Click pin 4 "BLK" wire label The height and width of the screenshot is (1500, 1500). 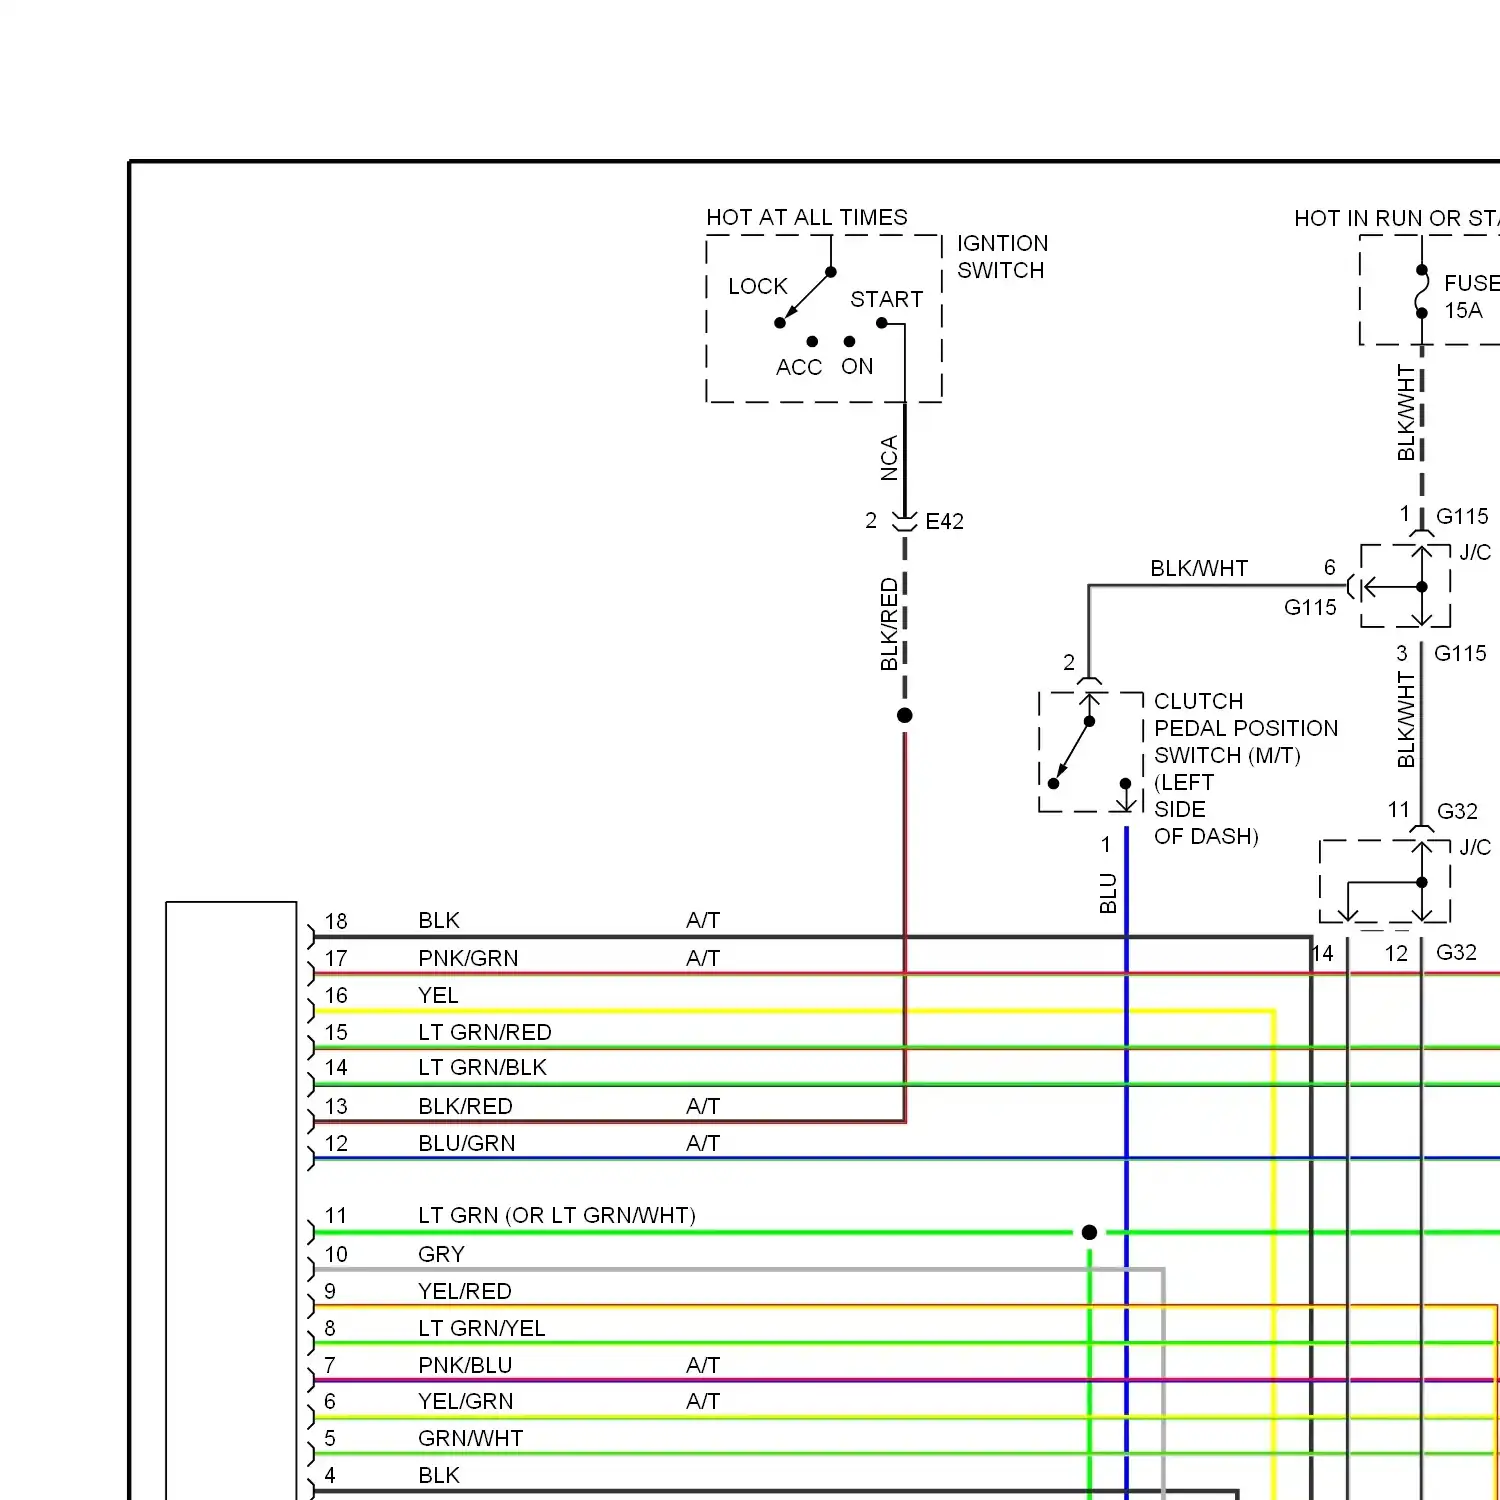(439, 1475)
